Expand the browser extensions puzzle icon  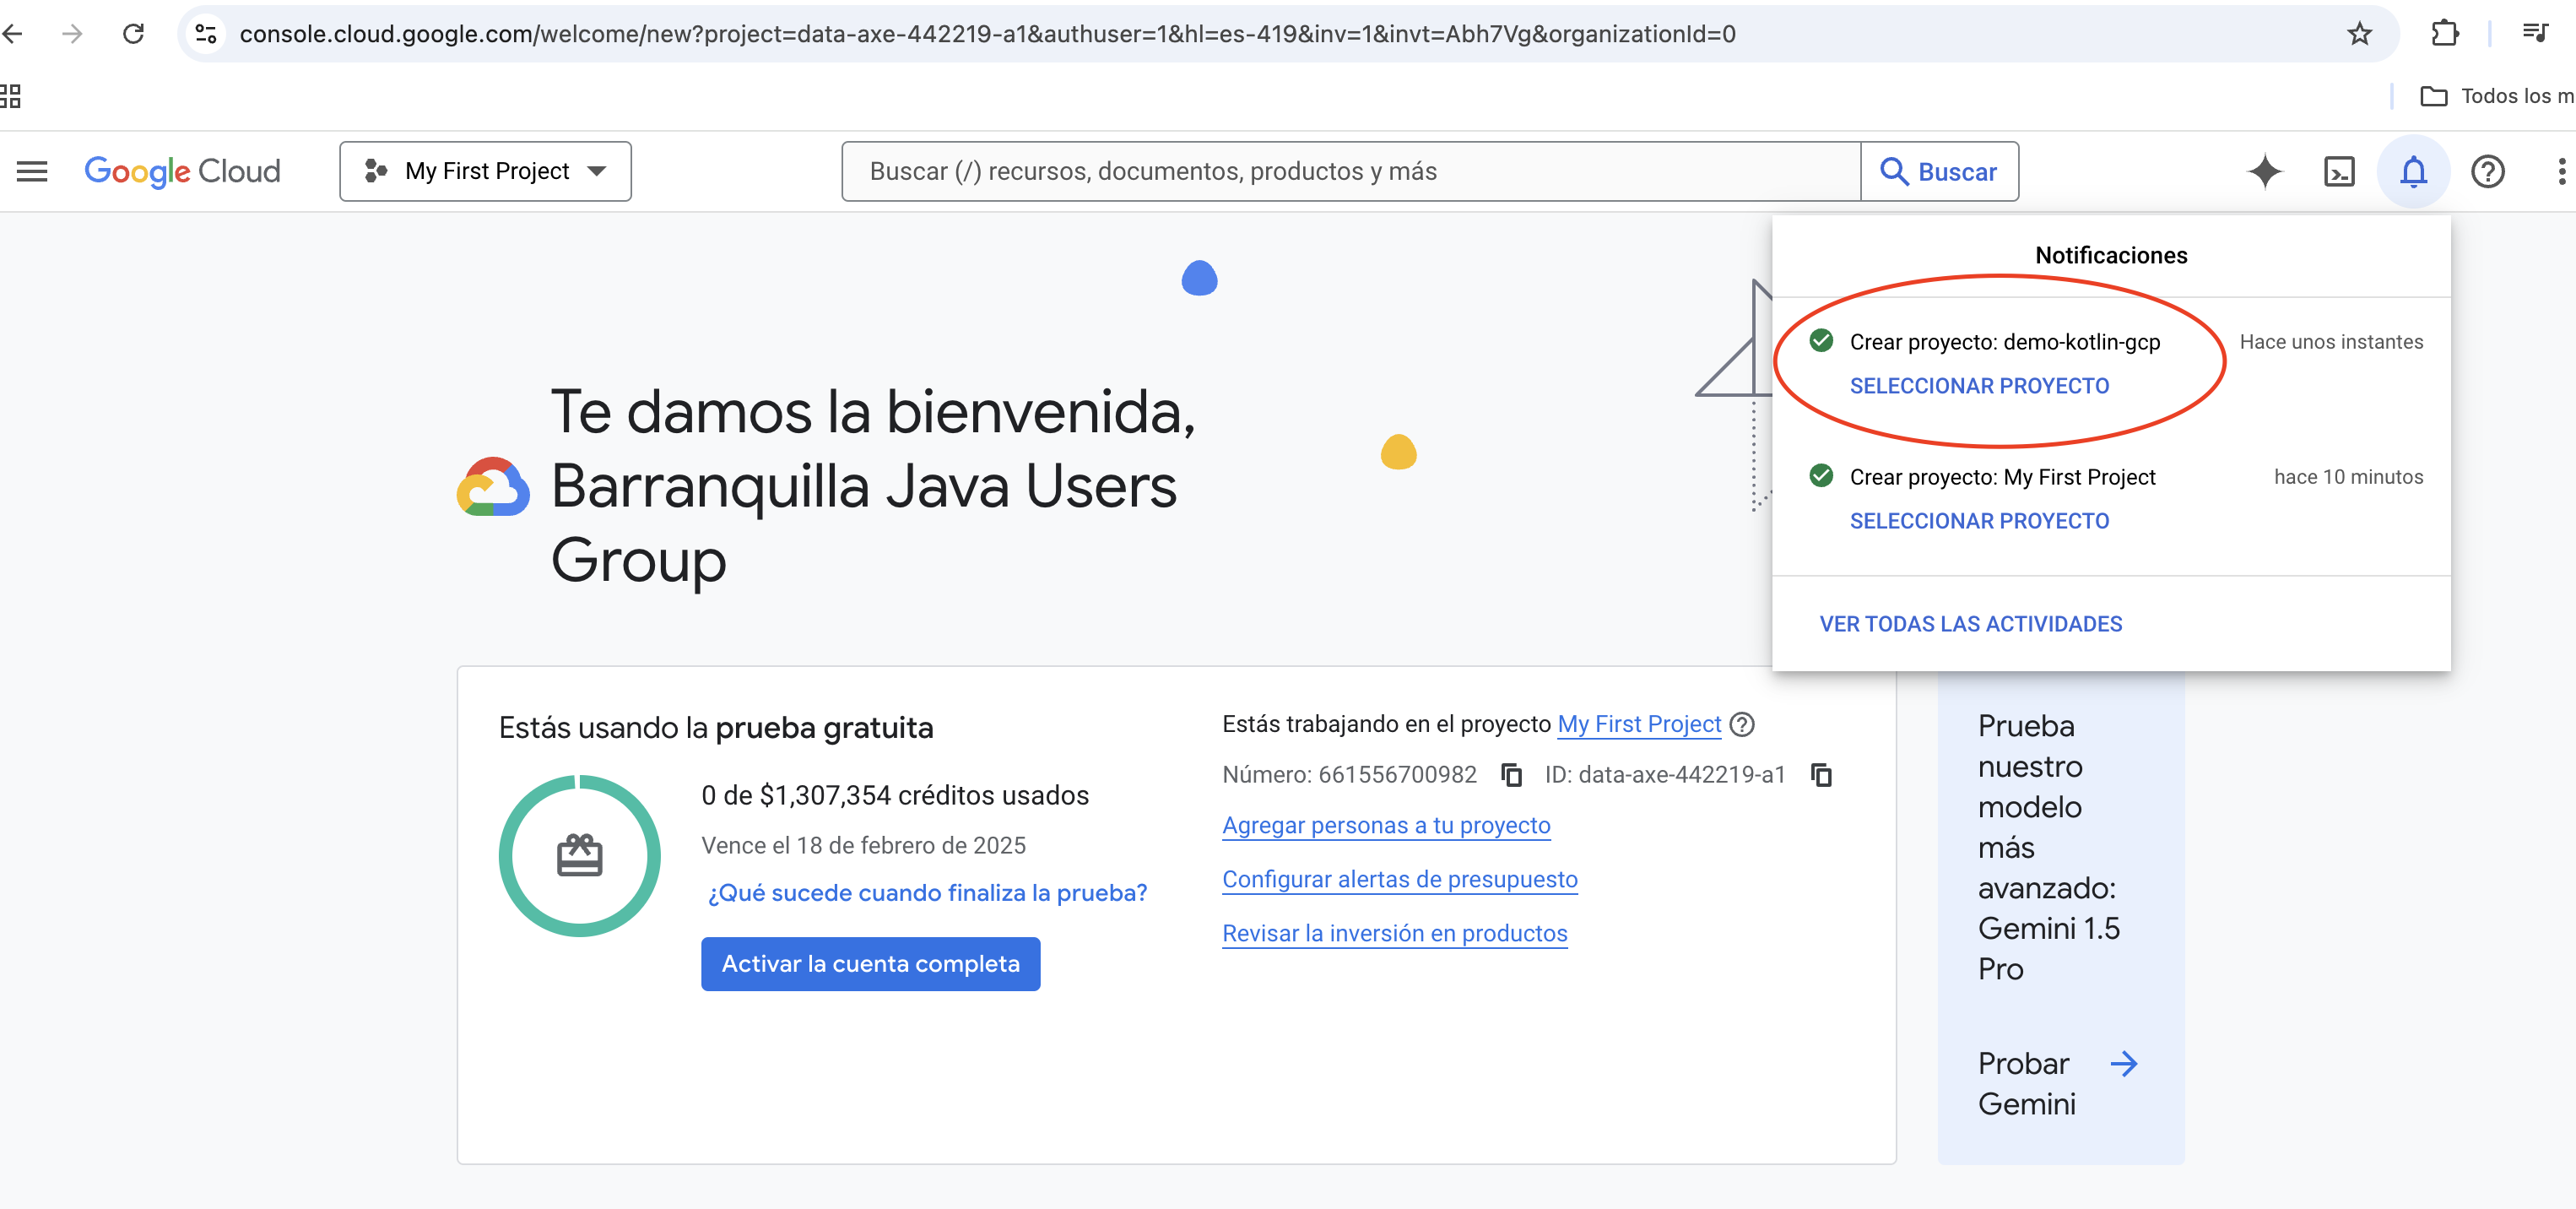[2446, 33]
